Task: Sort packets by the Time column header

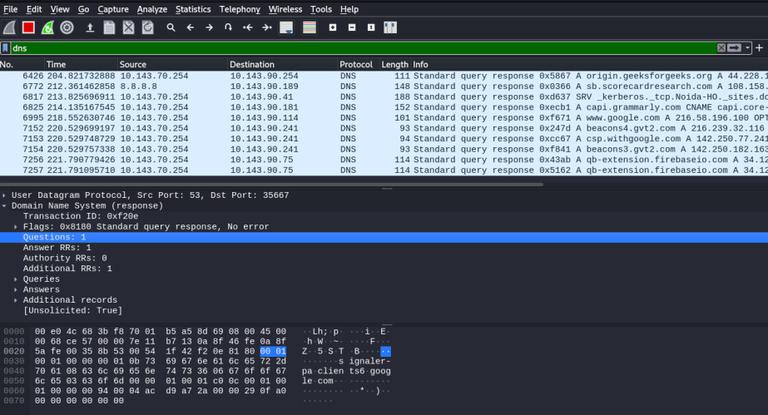Action: 56,64
